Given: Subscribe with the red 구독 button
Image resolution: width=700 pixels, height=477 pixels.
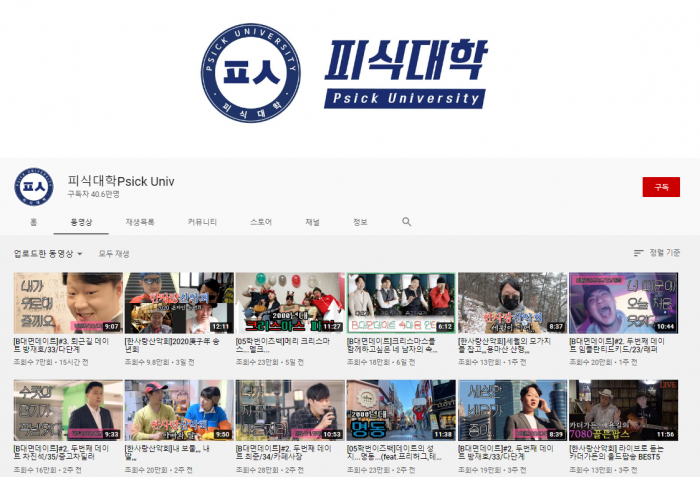Looking at the screenshot, I should (661, 187).
